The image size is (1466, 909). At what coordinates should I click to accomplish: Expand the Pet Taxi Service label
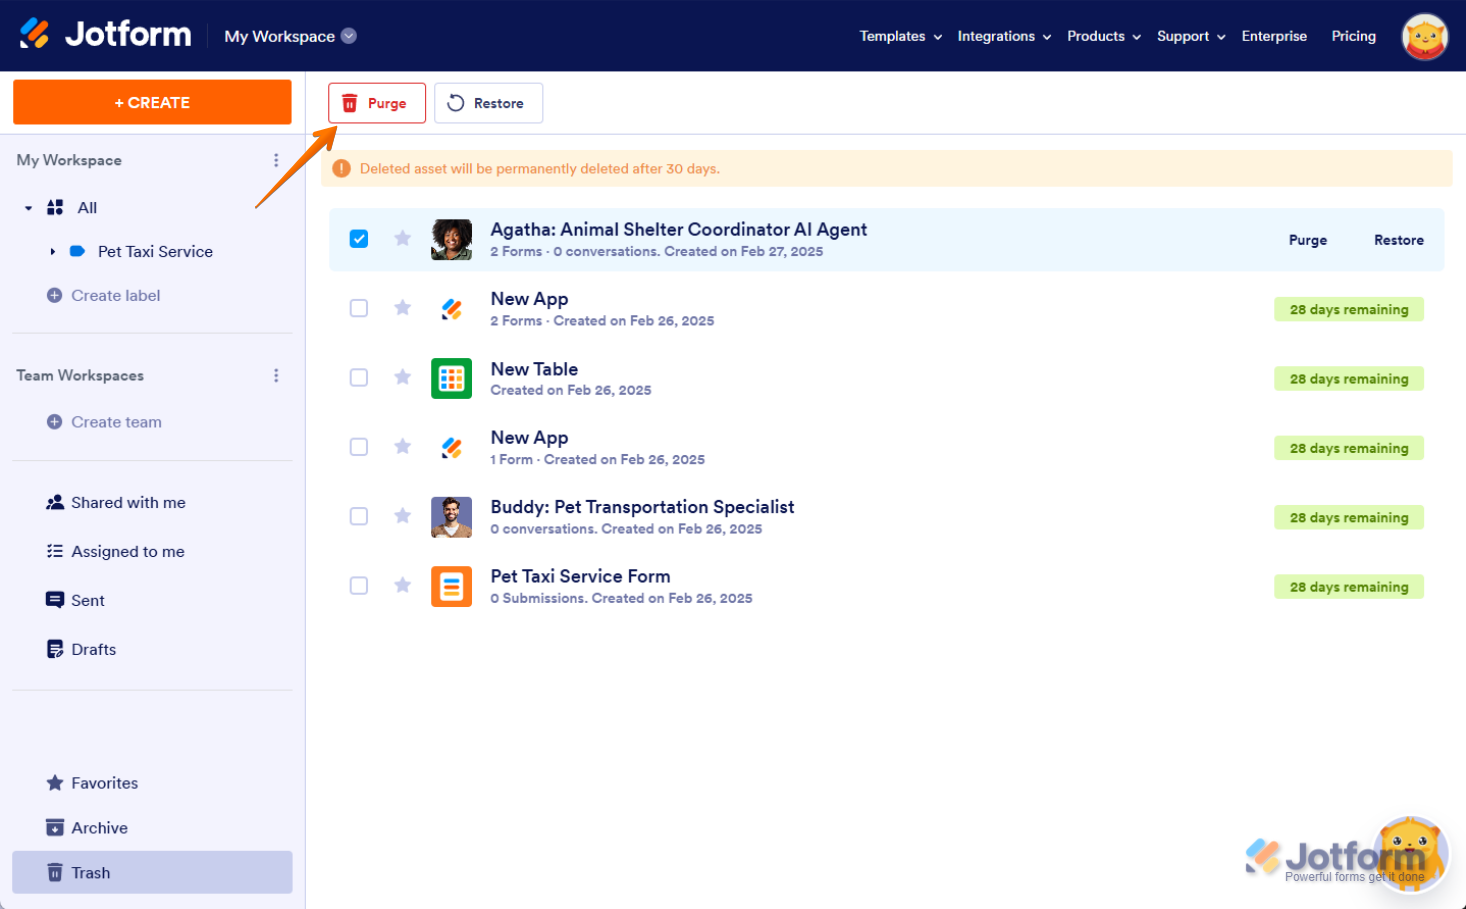(52, 252)
